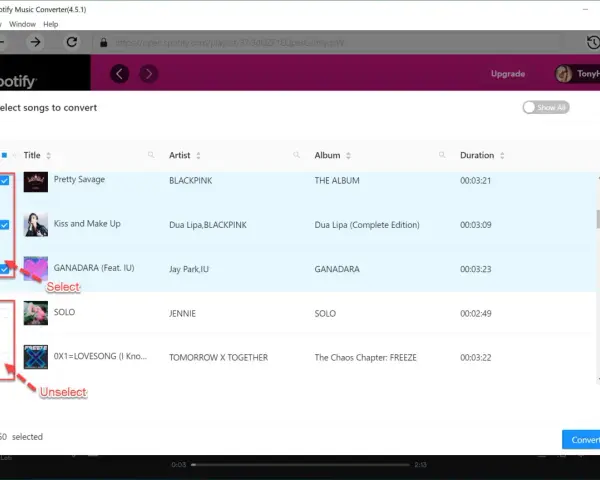Click the duration "00:03:22"
The image size is (600, 480).
(476, 358)
